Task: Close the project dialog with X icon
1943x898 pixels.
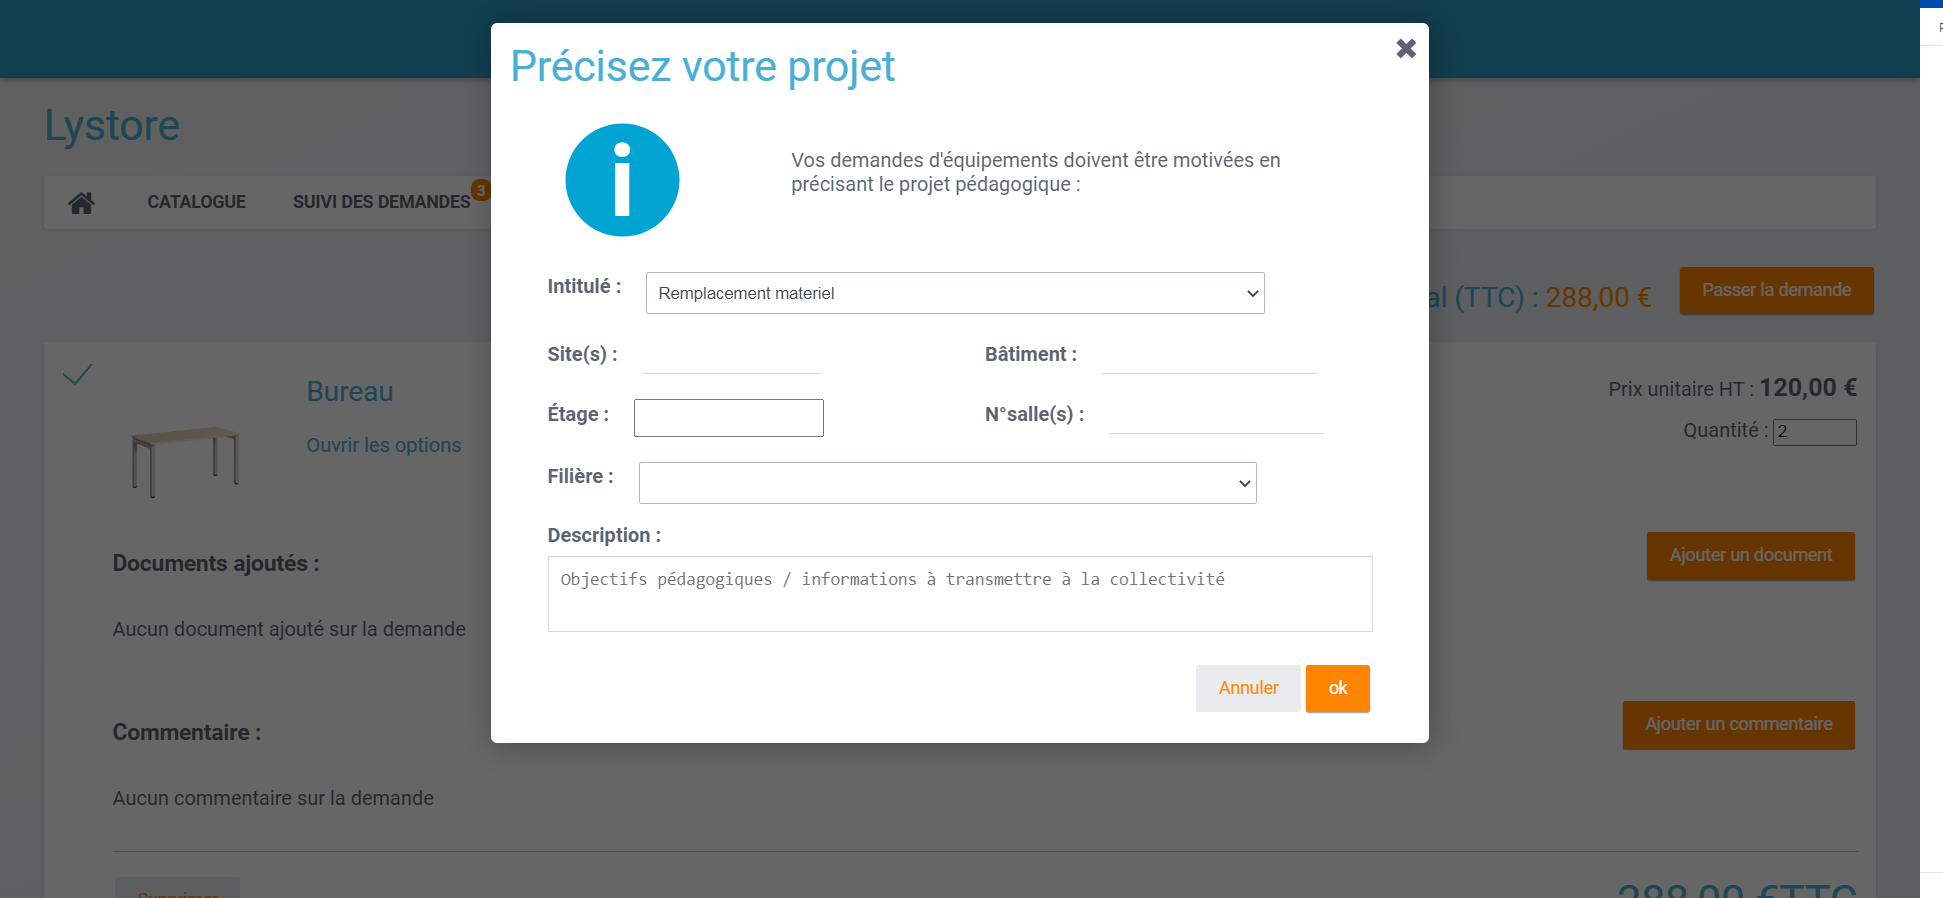Action: 1405,49
